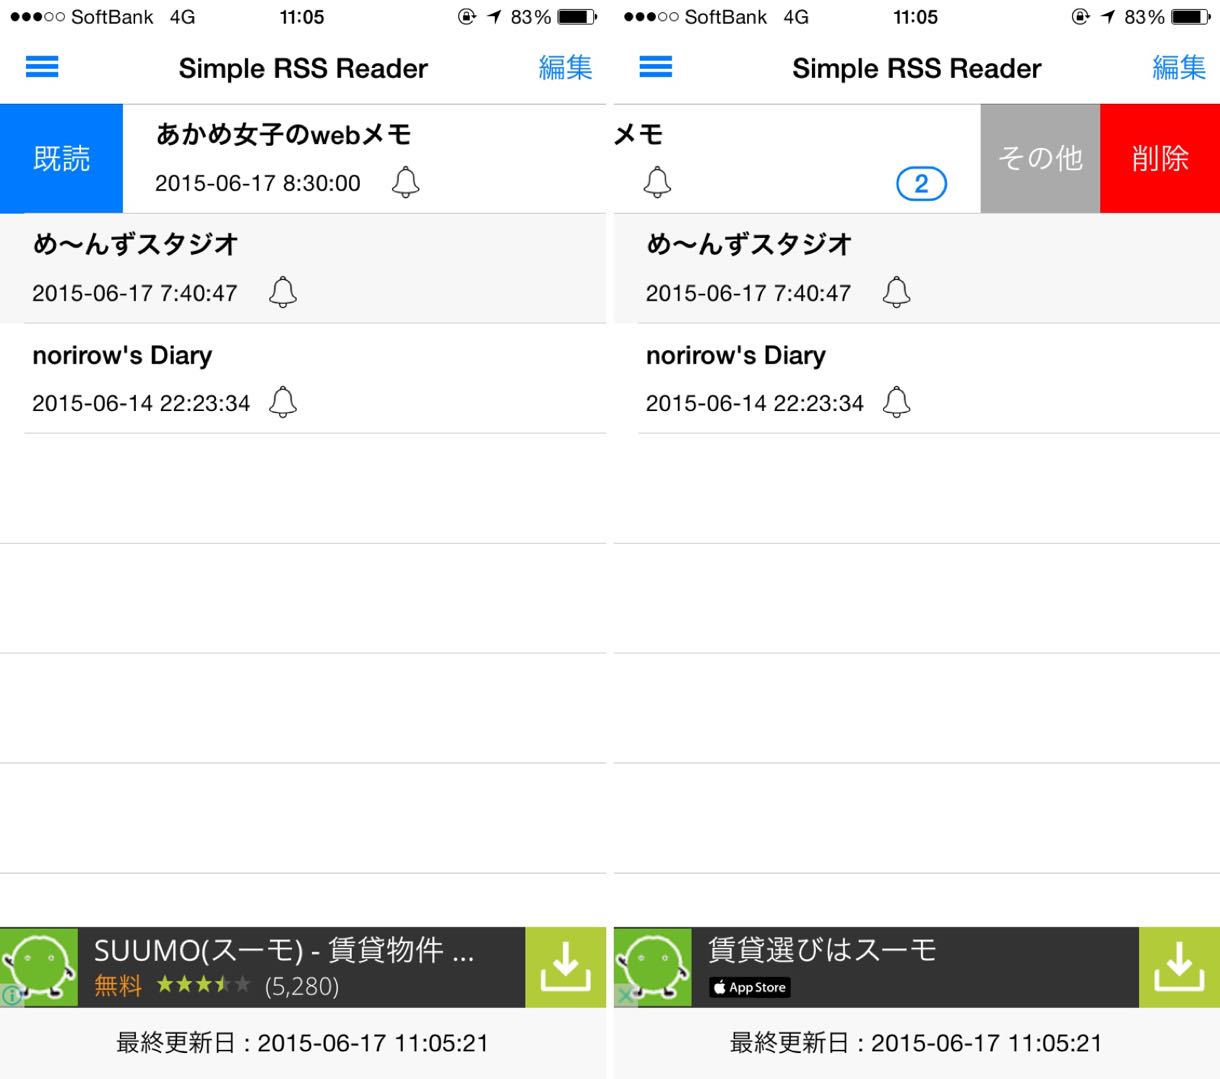Mark feed as read with 既読 button

[x=61, y=158]
